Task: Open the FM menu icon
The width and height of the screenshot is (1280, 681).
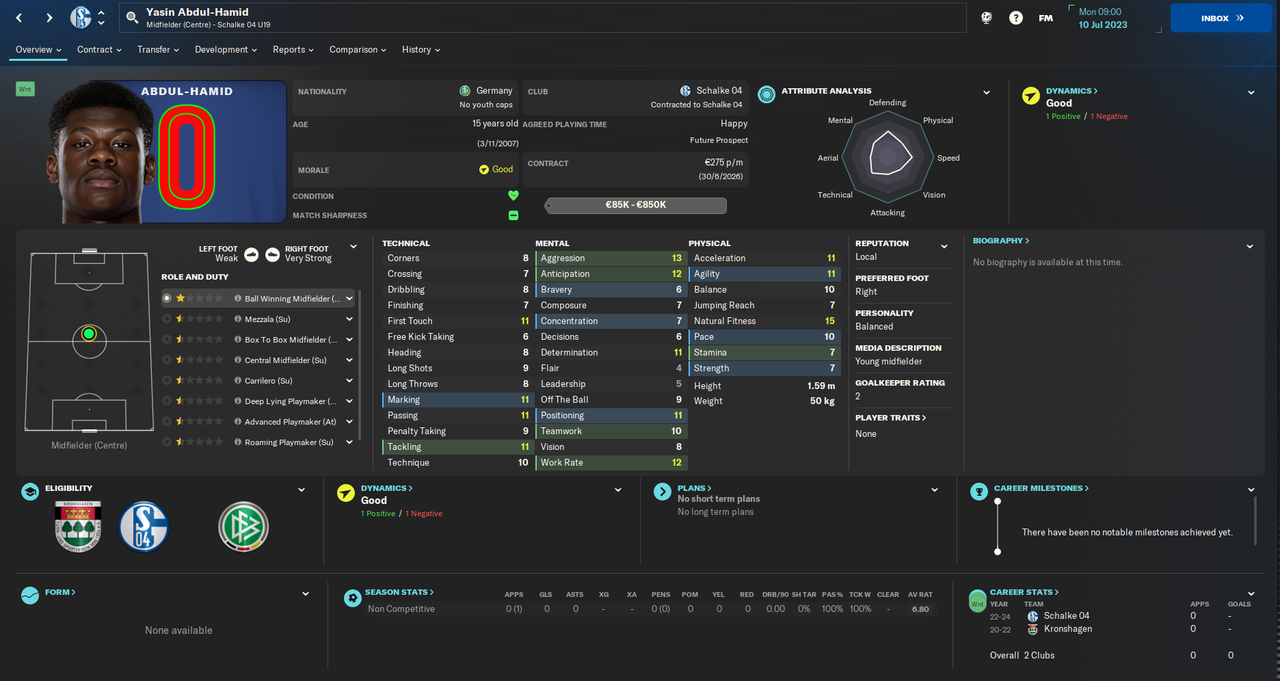Action: pos(1045,18)
